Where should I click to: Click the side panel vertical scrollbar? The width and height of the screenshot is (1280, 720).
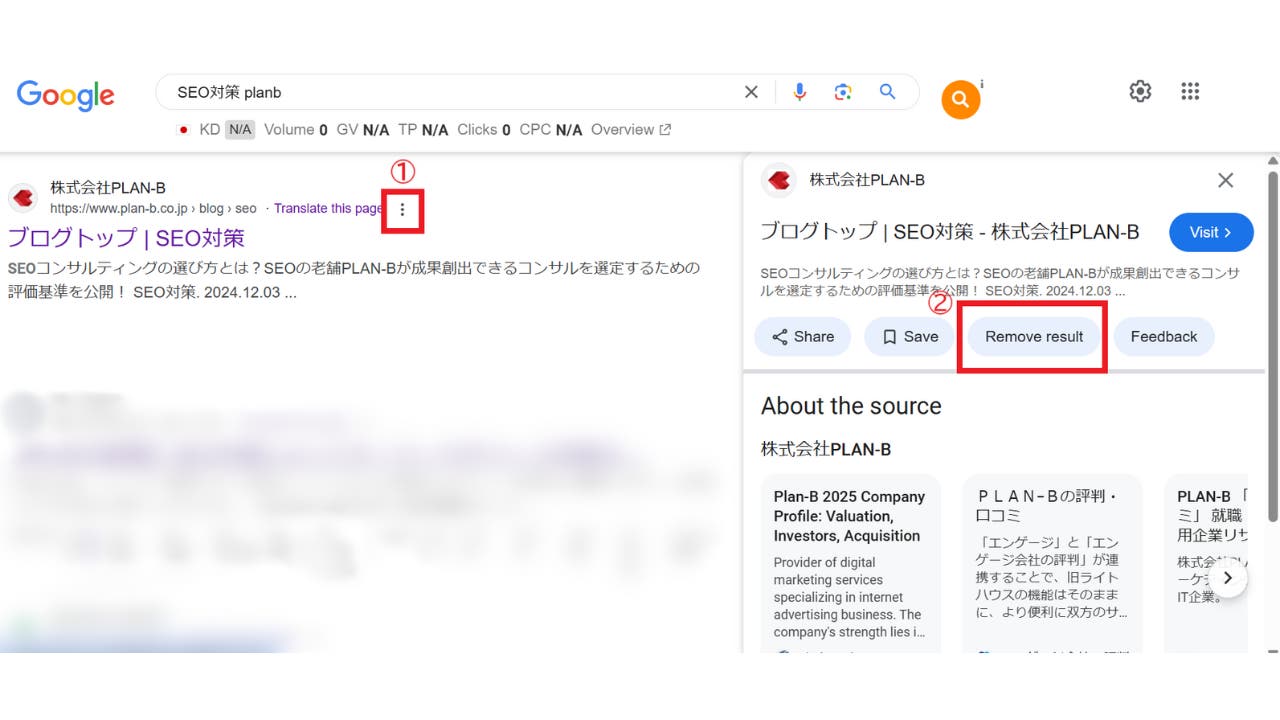[x=1273, y=345]
